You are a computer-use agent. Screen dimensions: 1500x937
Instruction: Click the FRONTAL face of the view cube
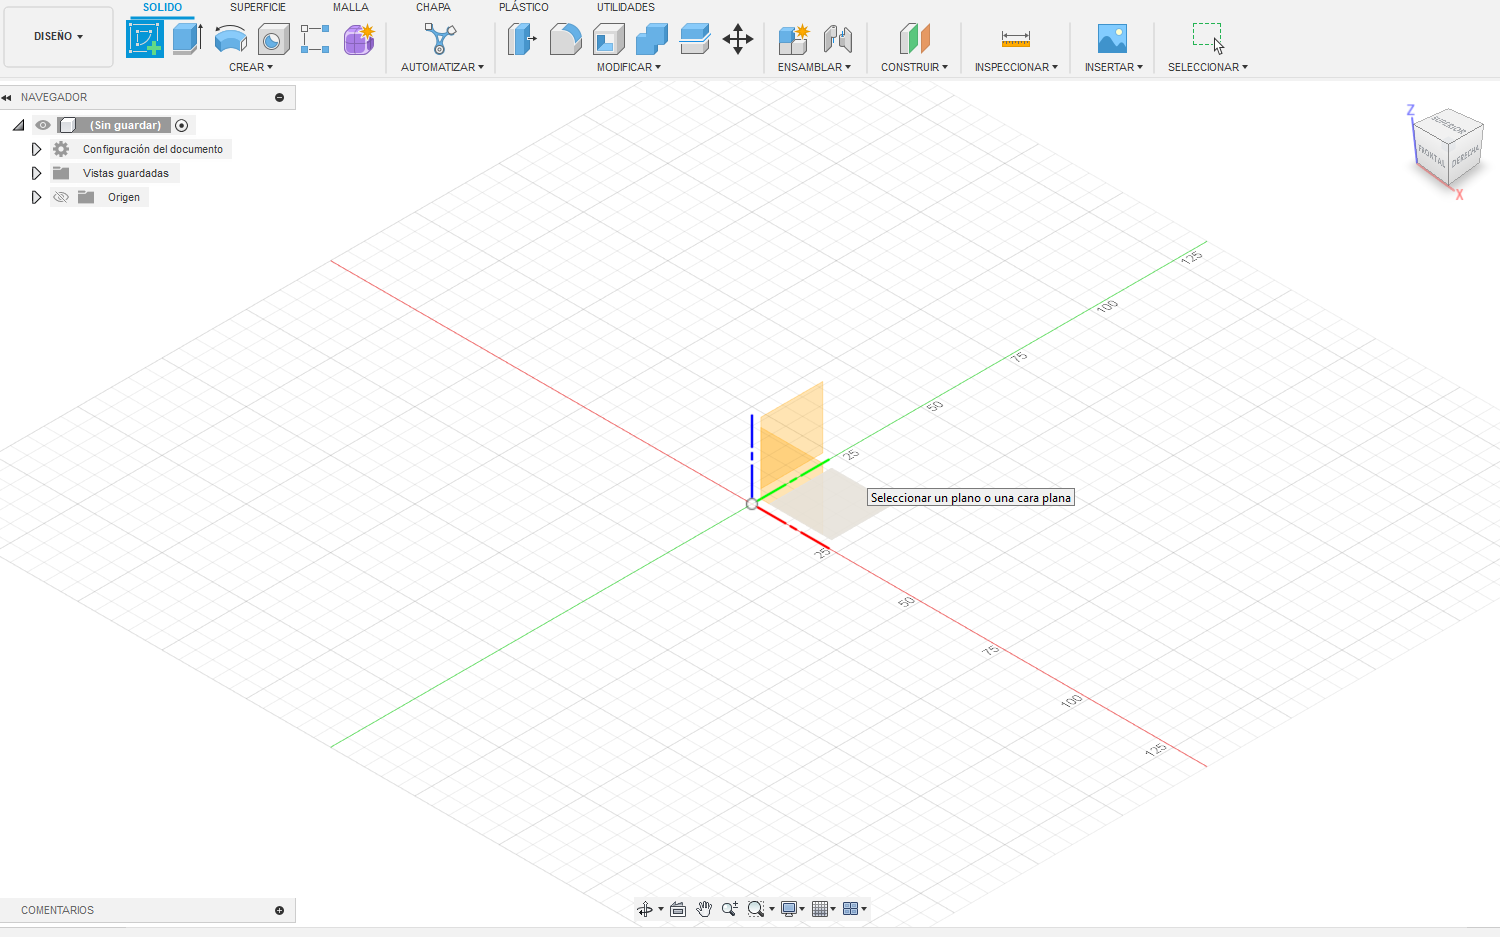[1431, 156]
